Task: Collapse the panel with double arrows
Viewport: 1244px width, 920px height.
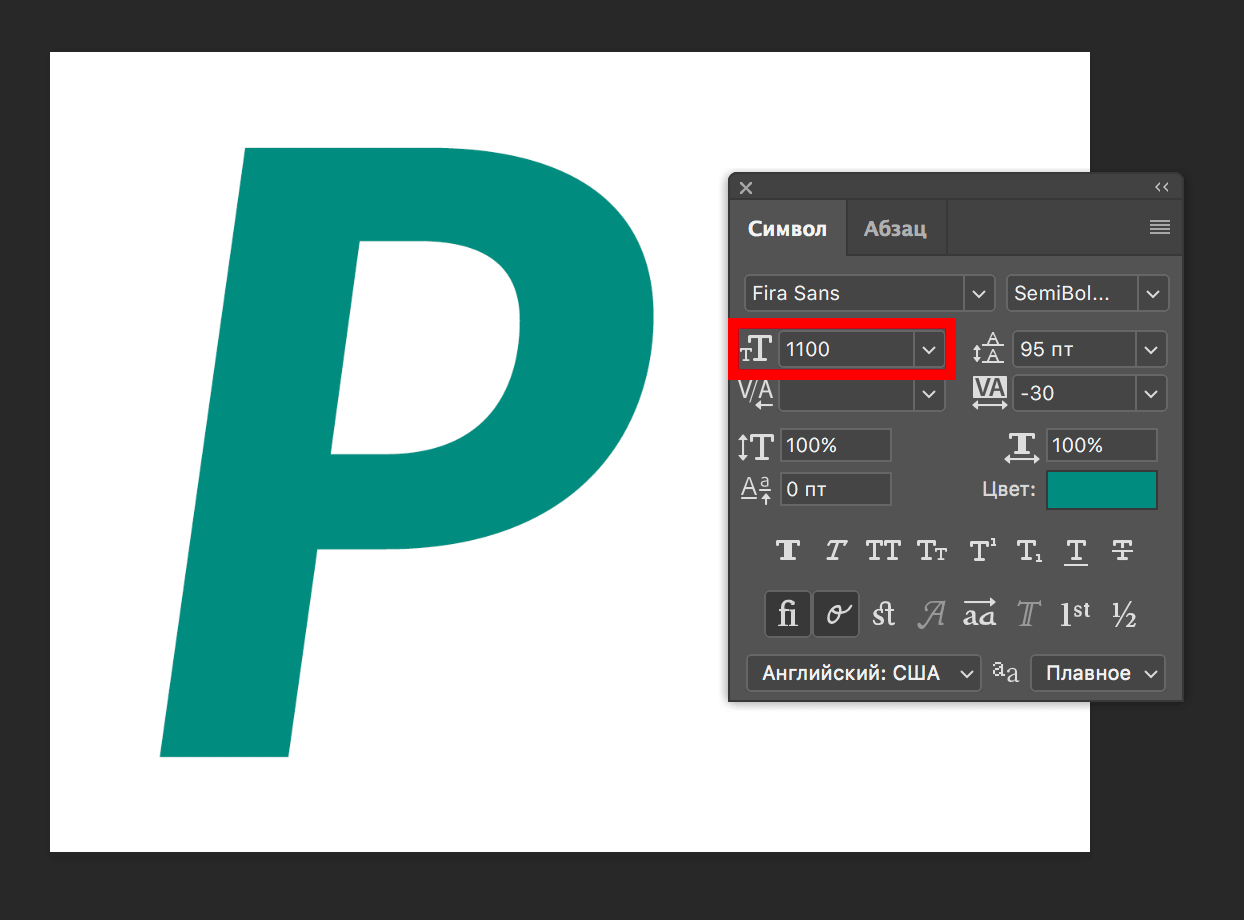Action: tap(1161, 187)
